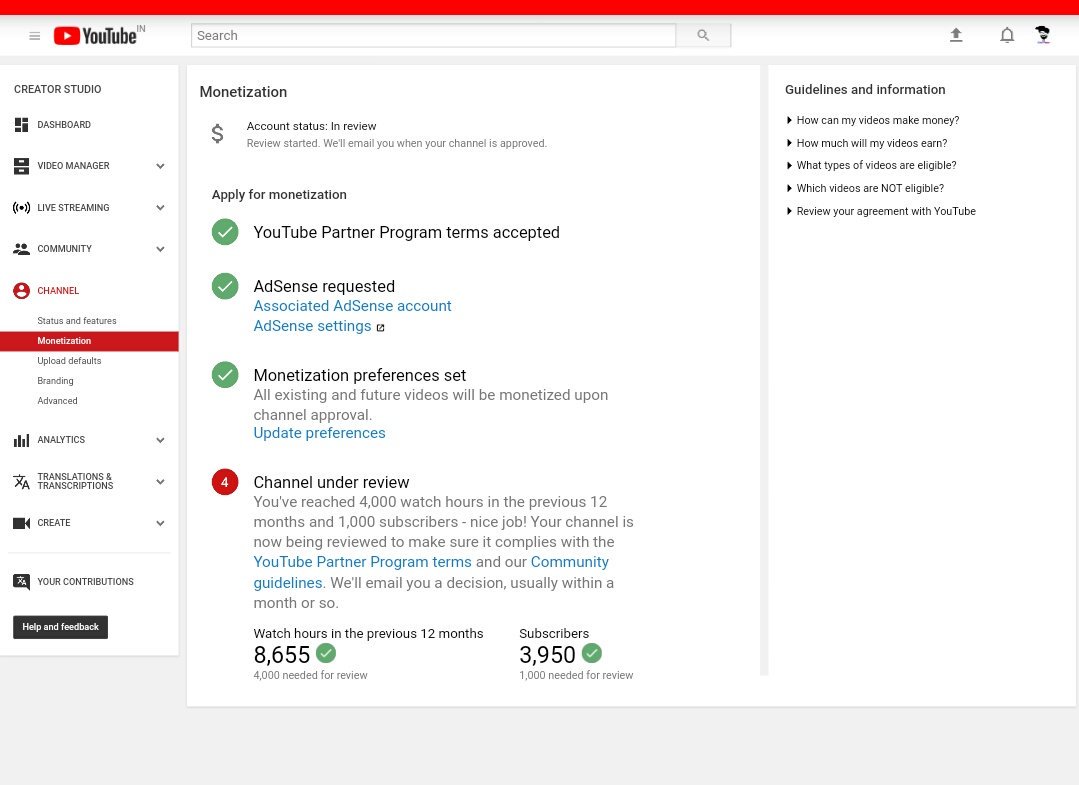Click '4,000 needed for review' text

[310, 676]
